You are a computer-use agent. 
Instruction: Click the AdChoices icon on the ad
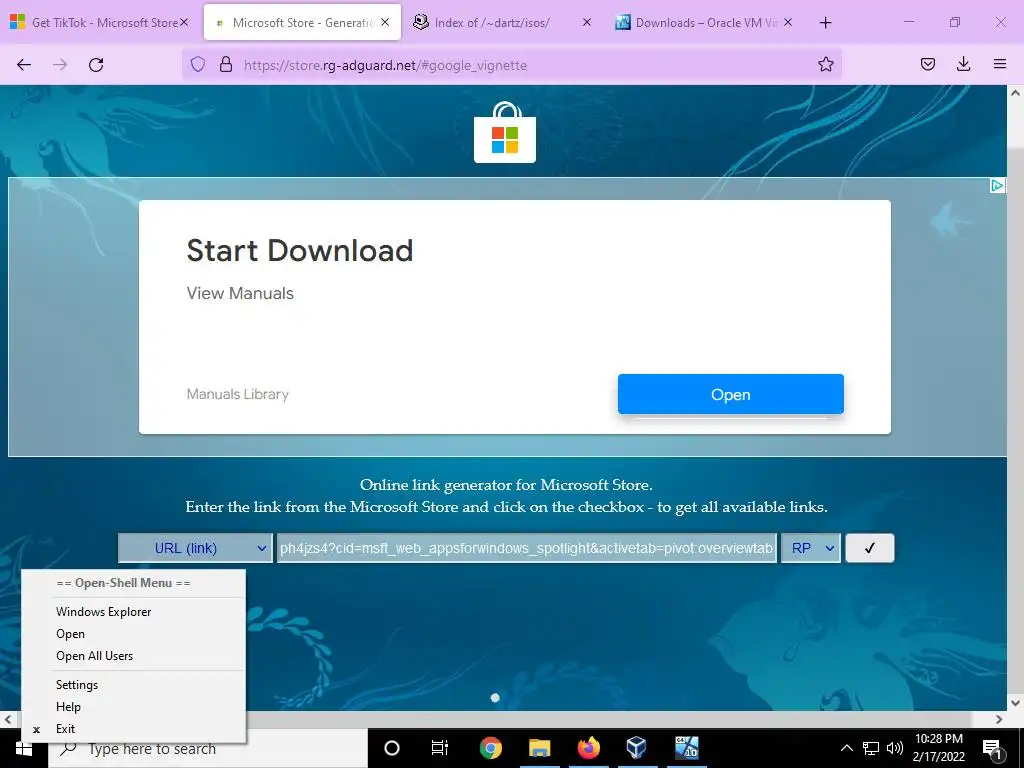(997, 186)
